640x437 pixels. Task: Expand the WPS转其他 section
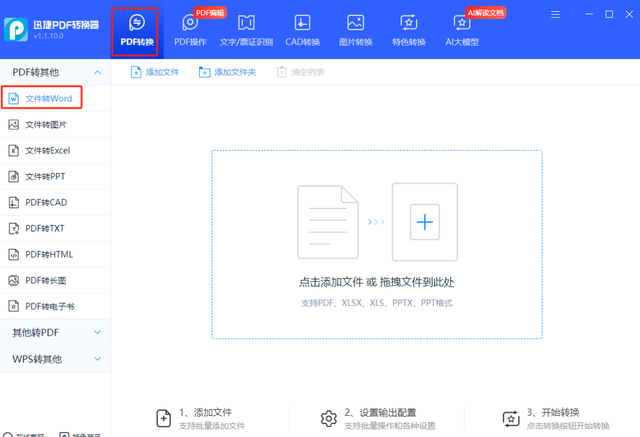point(55,359)
